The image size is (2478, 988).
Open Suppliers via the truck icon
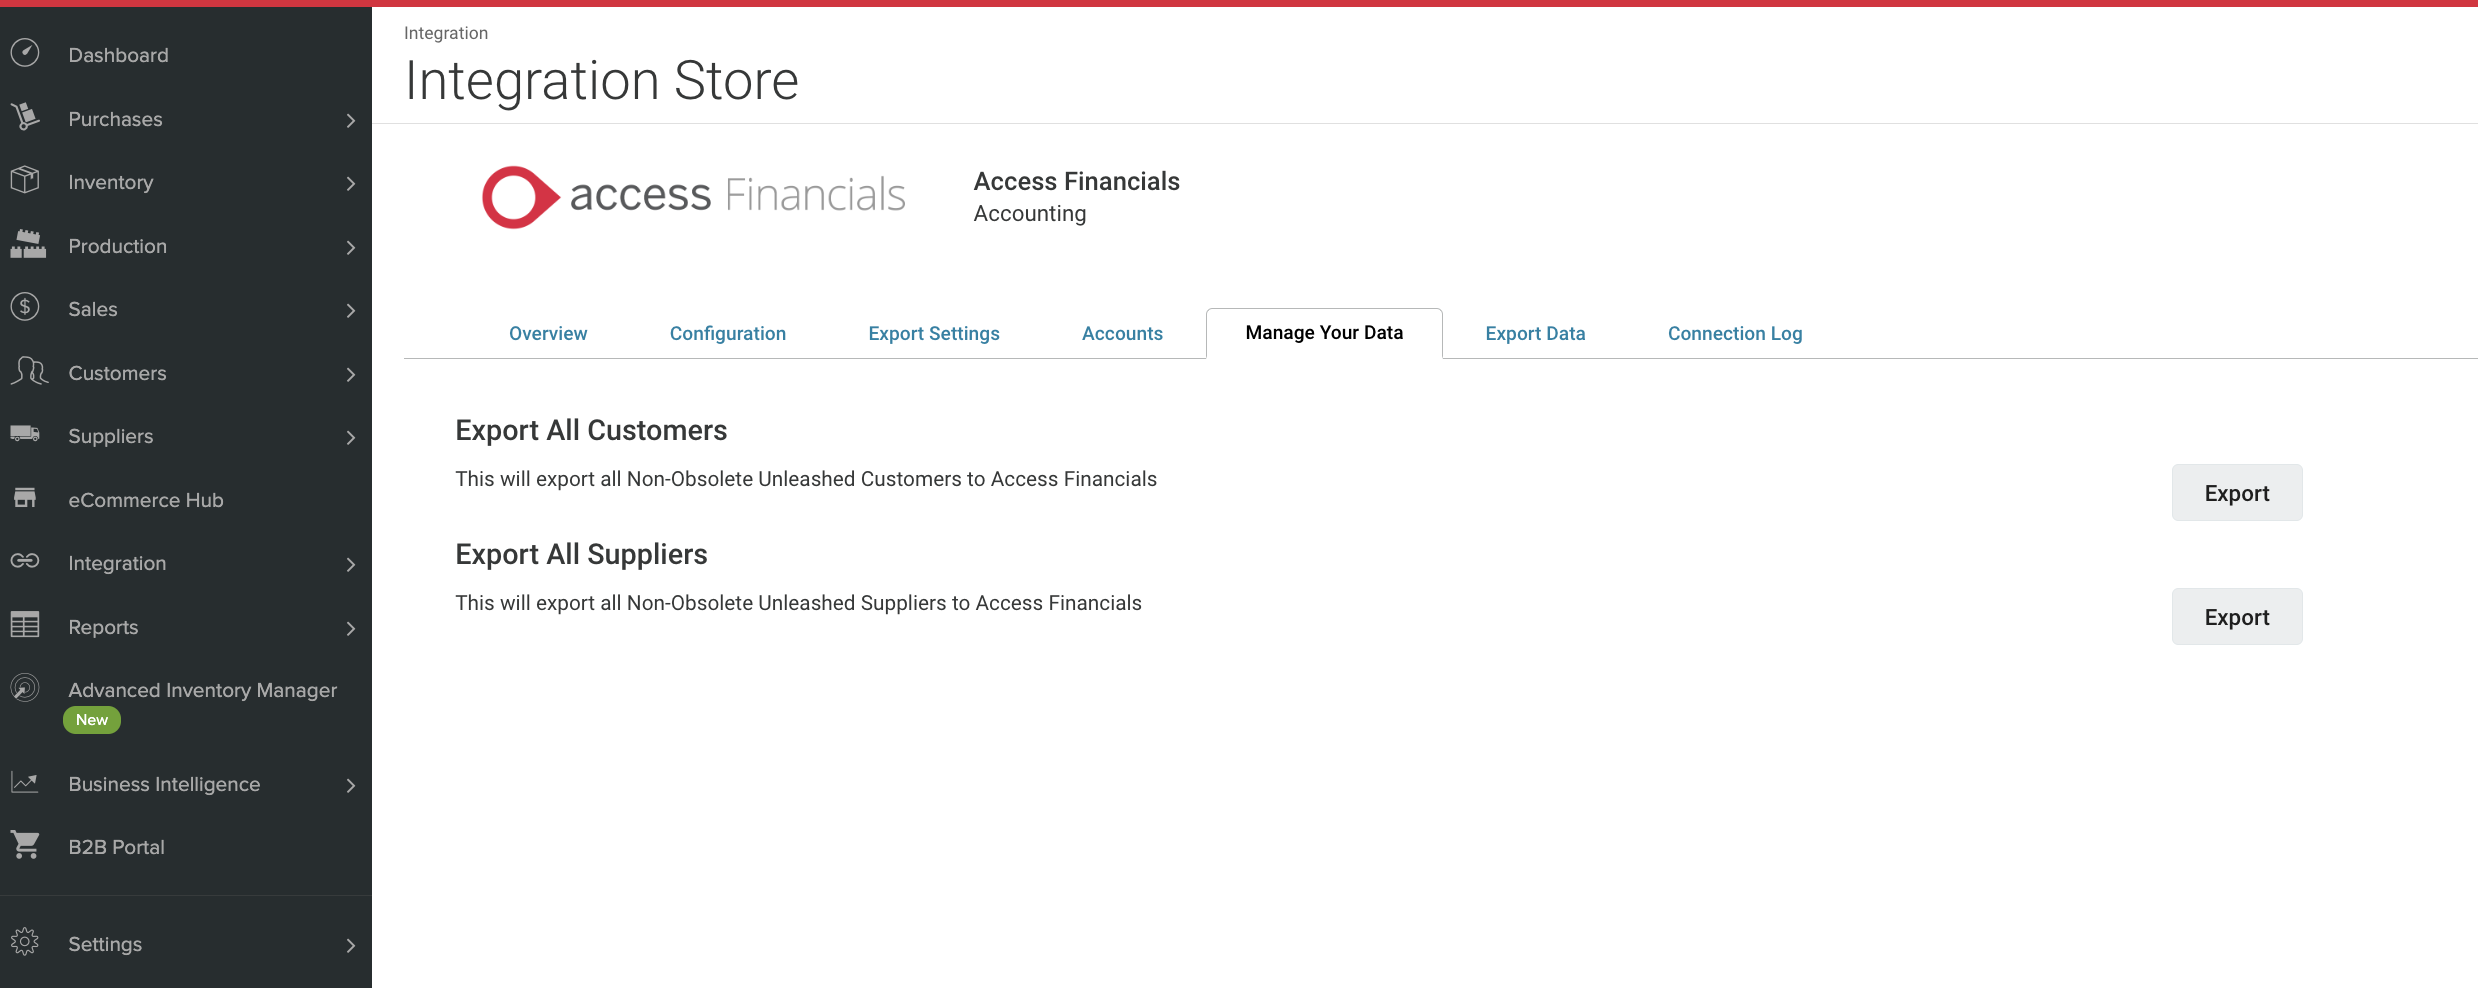25,435
